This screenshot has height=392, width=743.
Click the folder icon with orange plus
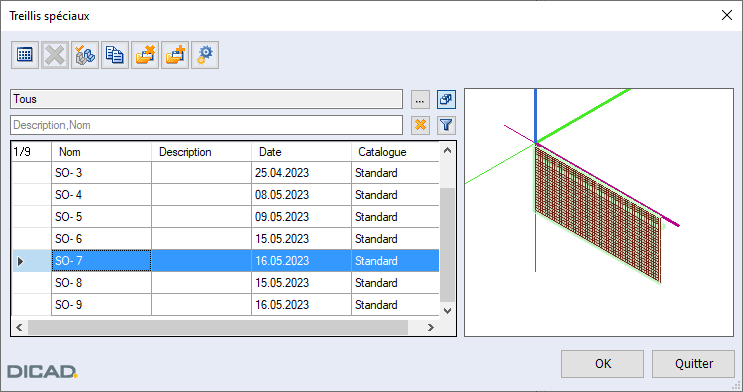pos(175,55)
